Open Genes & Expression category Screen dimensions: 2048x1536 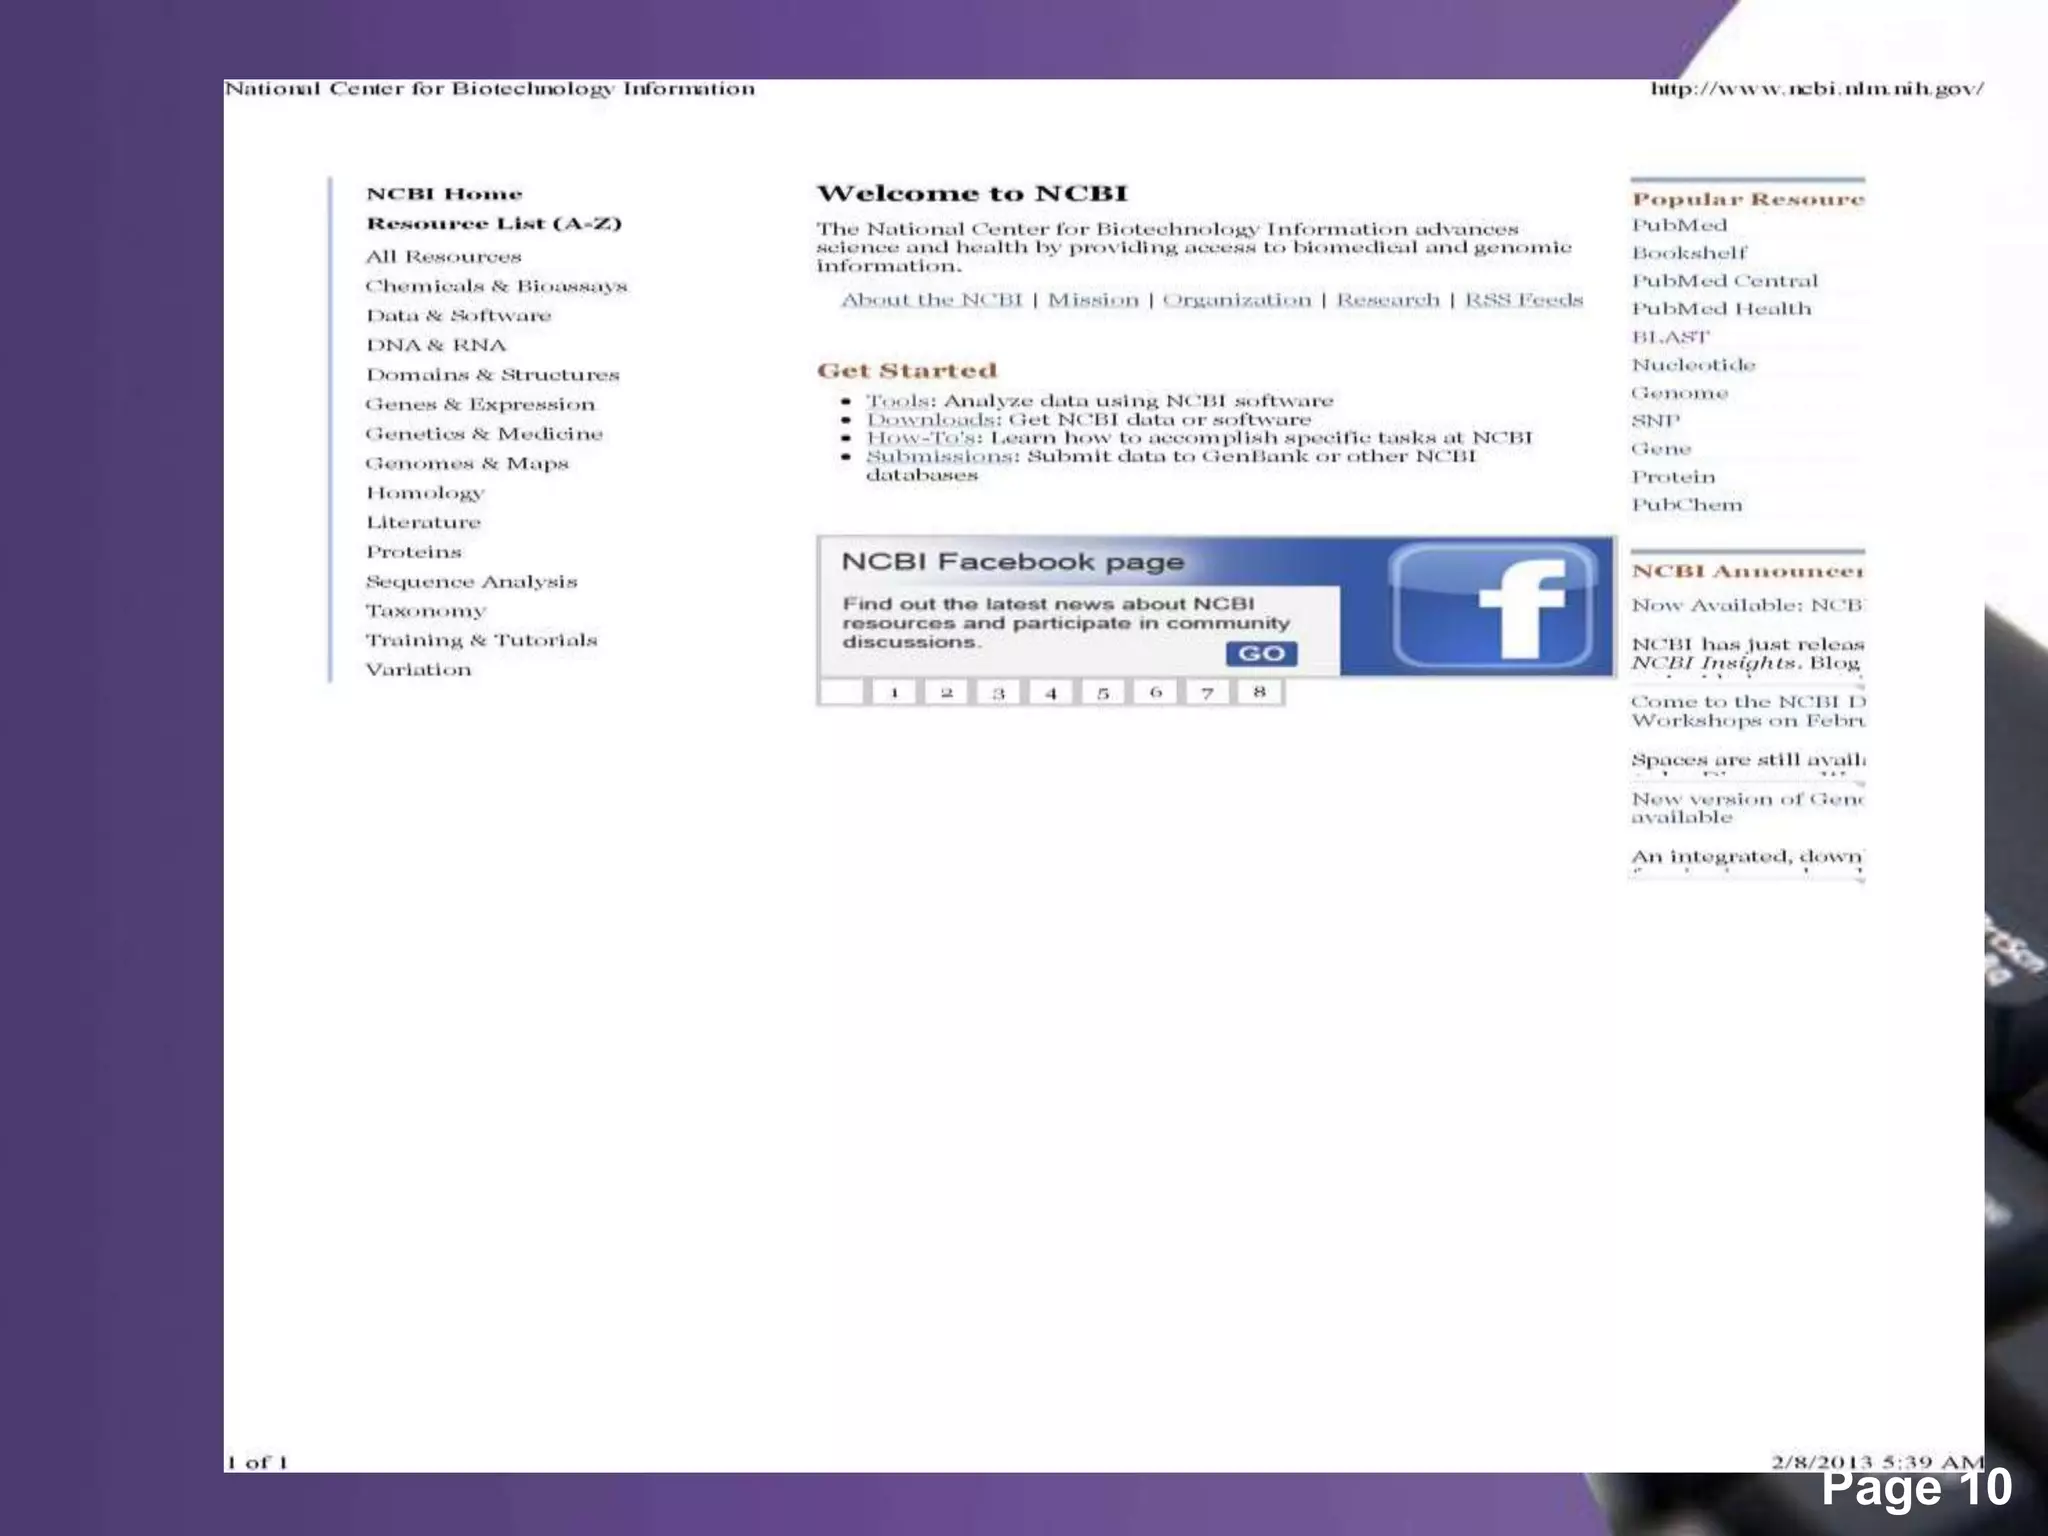point(480,404)
